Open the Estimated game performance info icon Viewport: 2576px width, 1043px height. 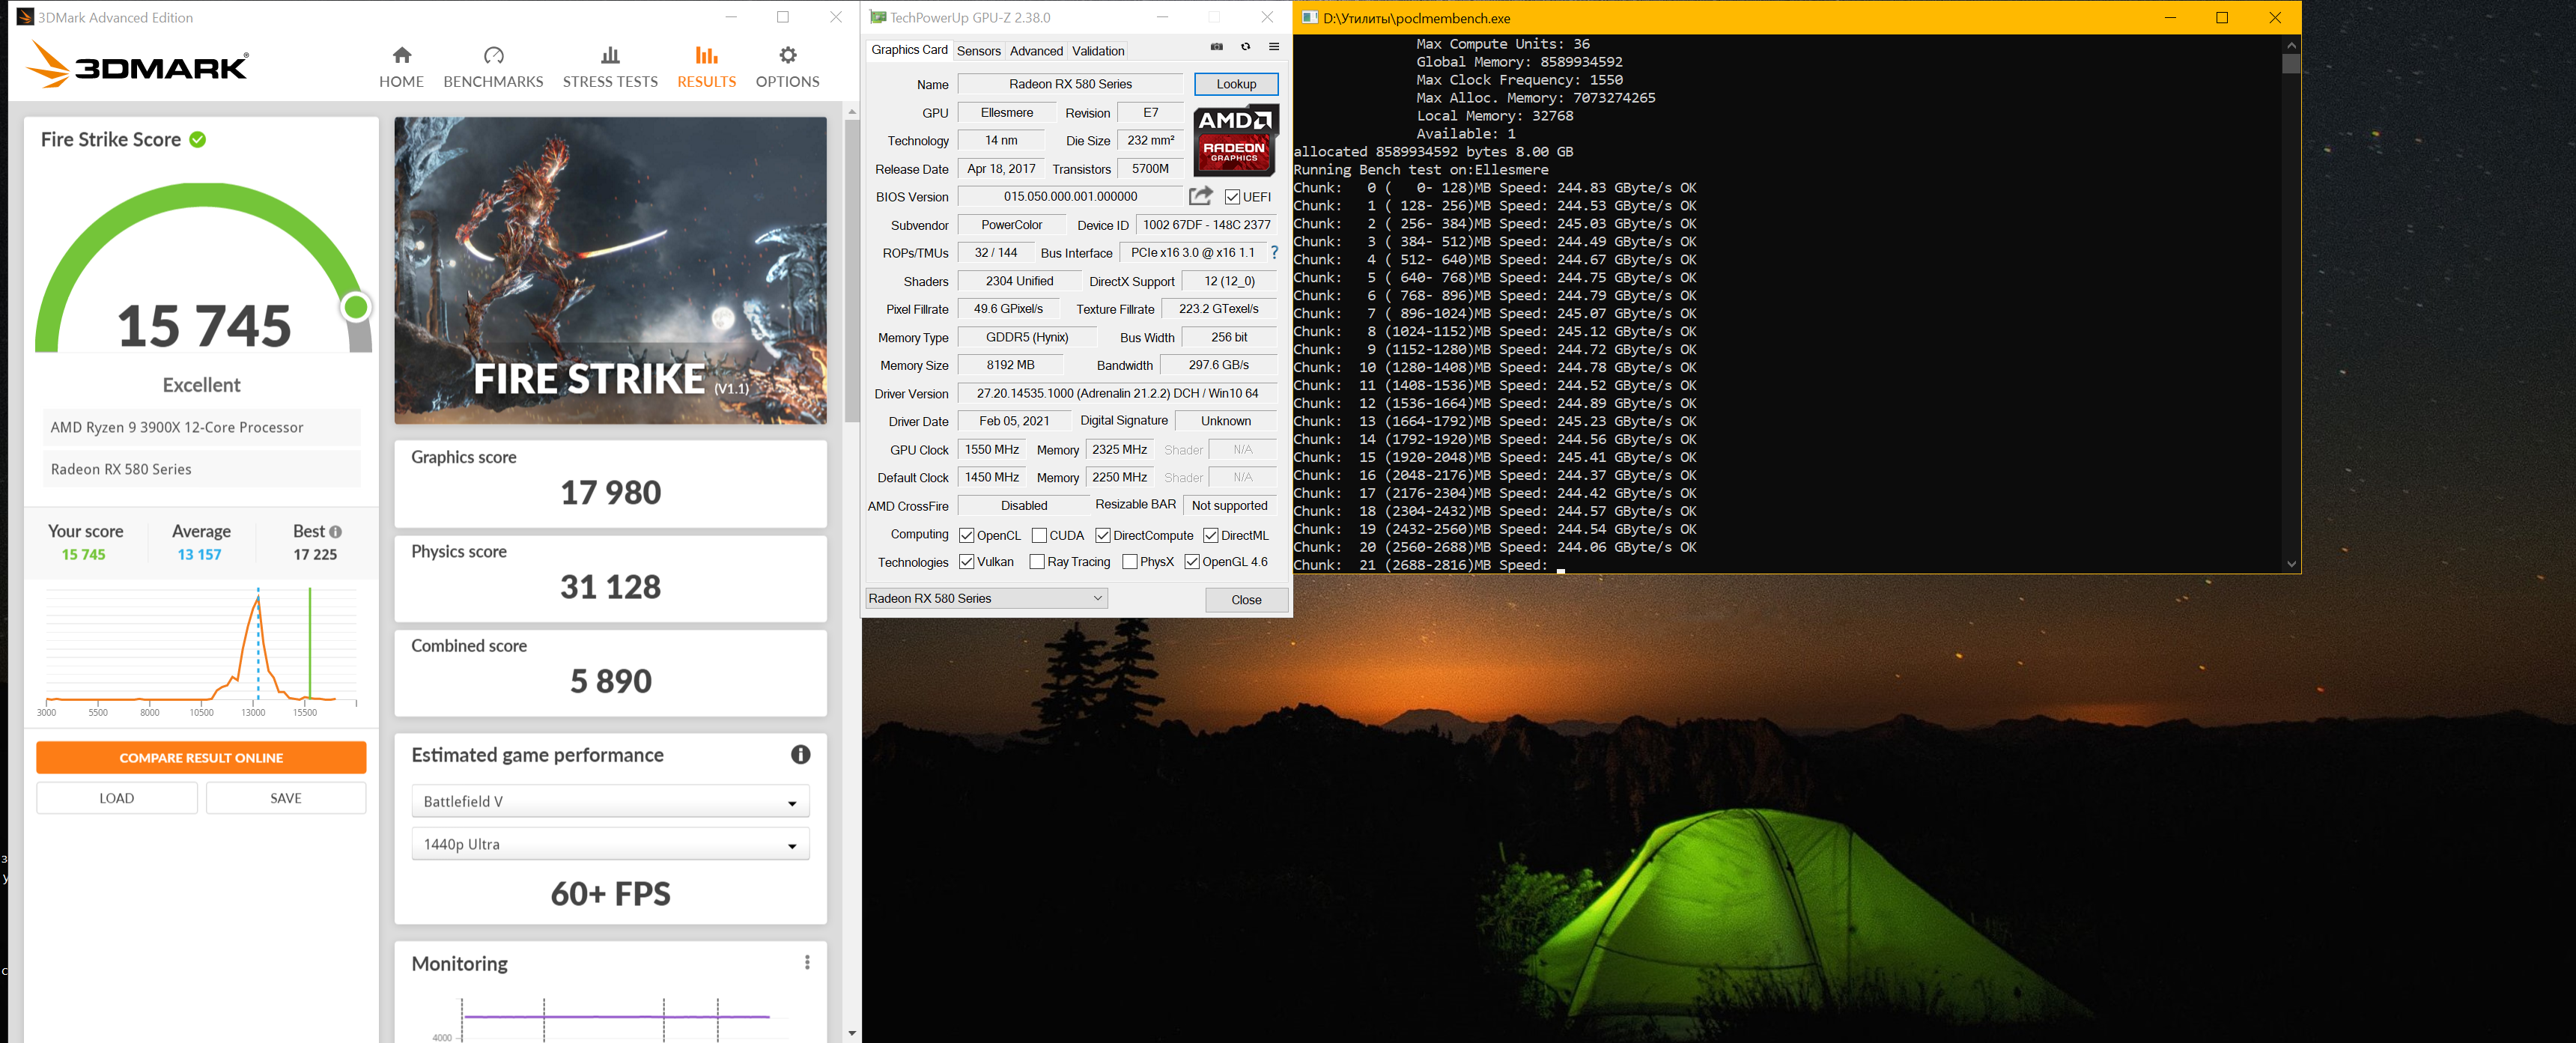(x=800, y=755)
